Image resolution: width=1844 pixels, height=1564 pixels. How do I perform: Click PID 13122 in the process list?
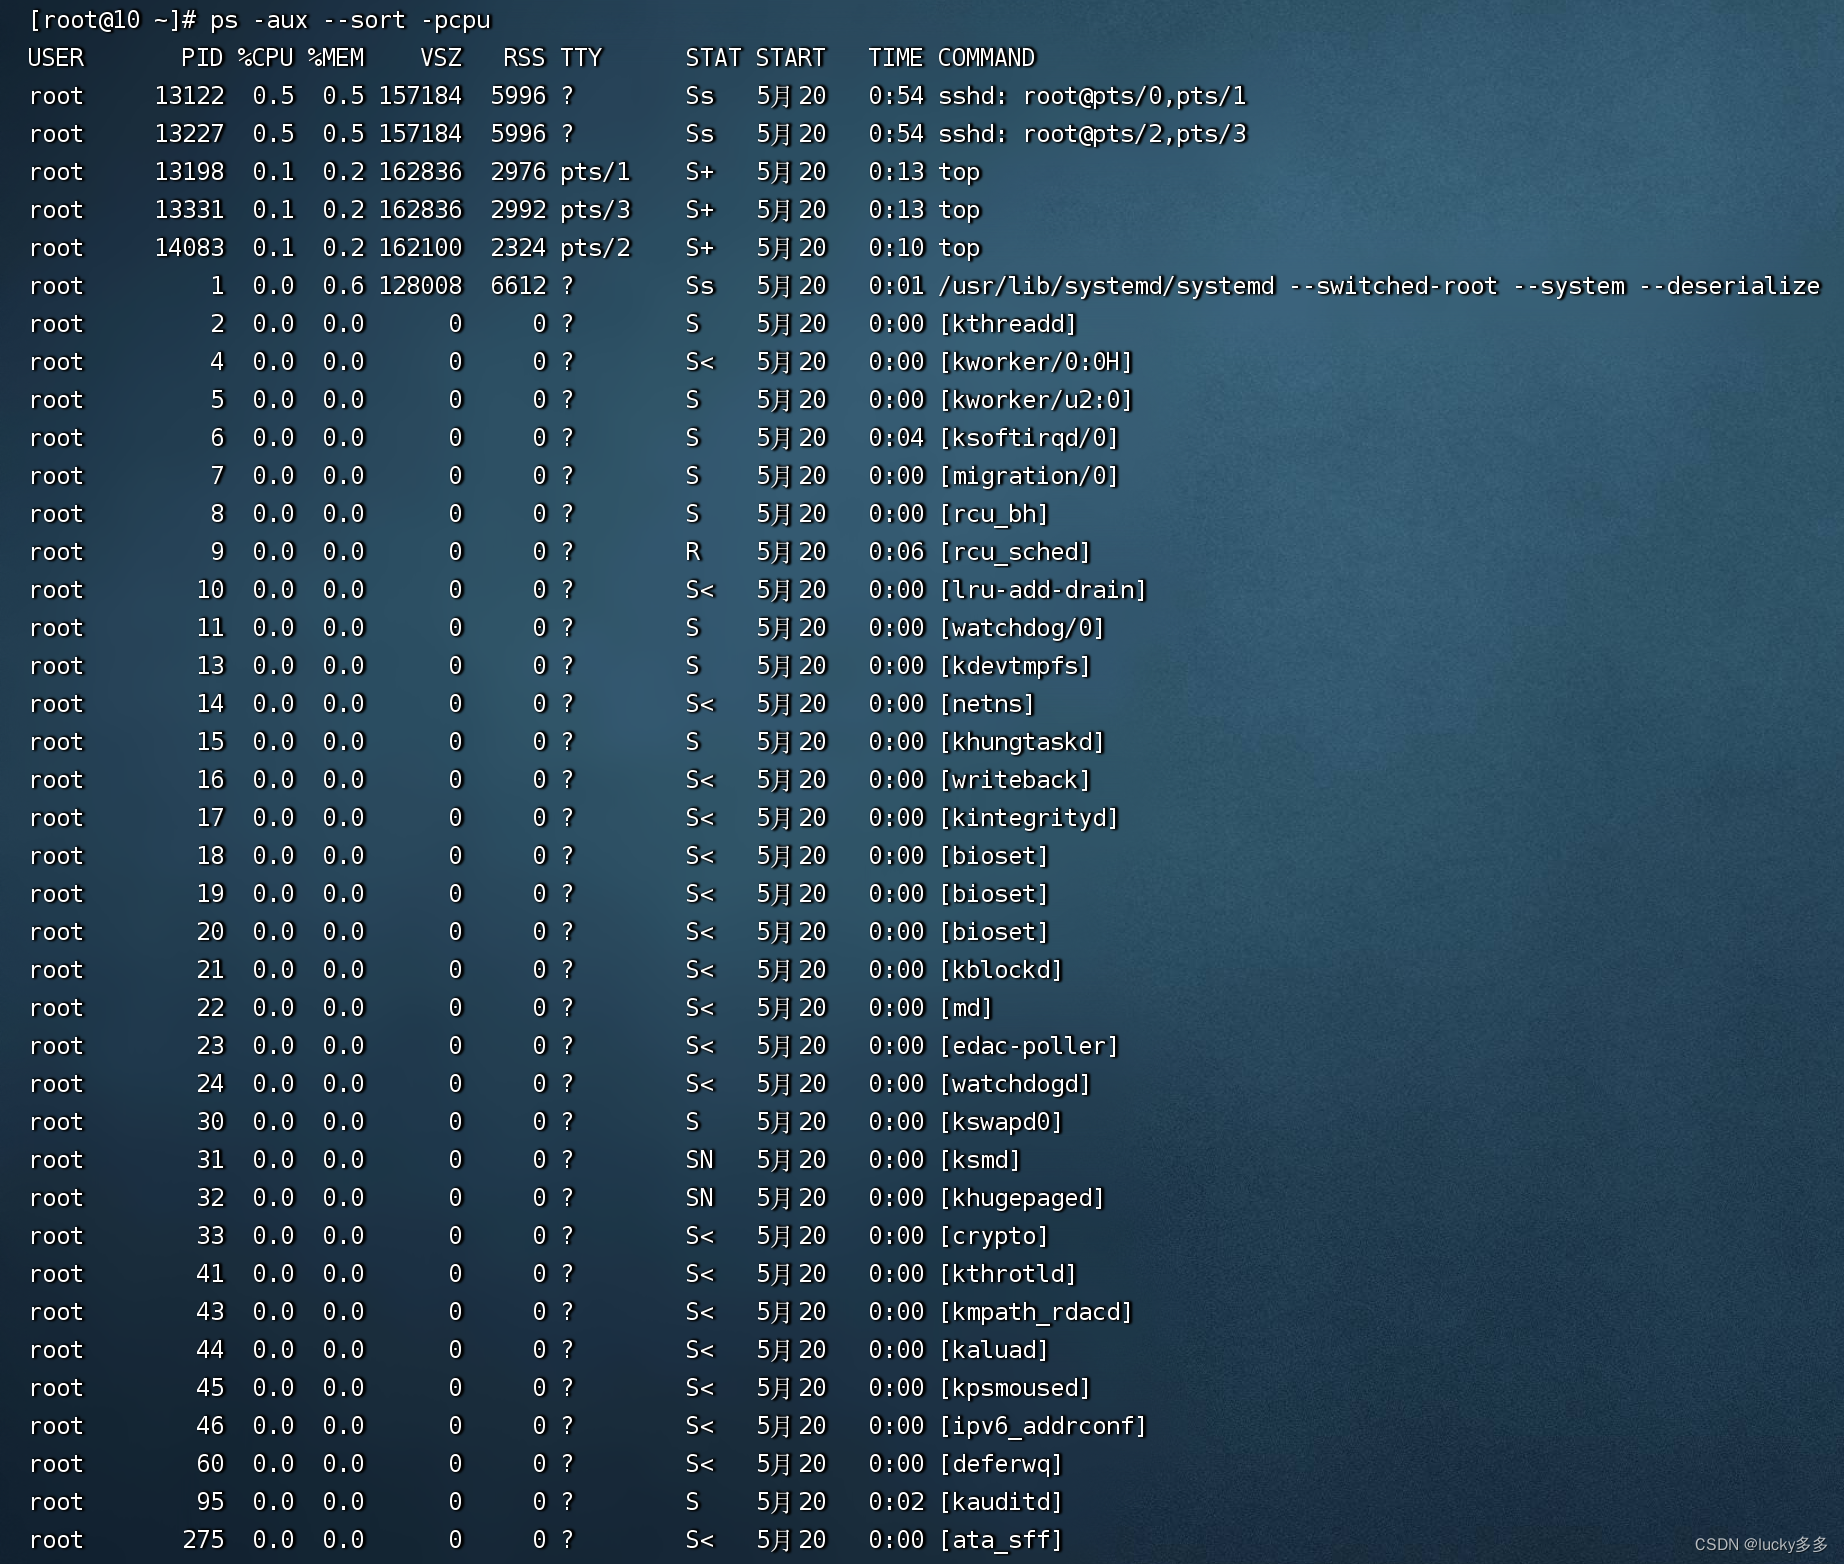click(x=189, y=96)
